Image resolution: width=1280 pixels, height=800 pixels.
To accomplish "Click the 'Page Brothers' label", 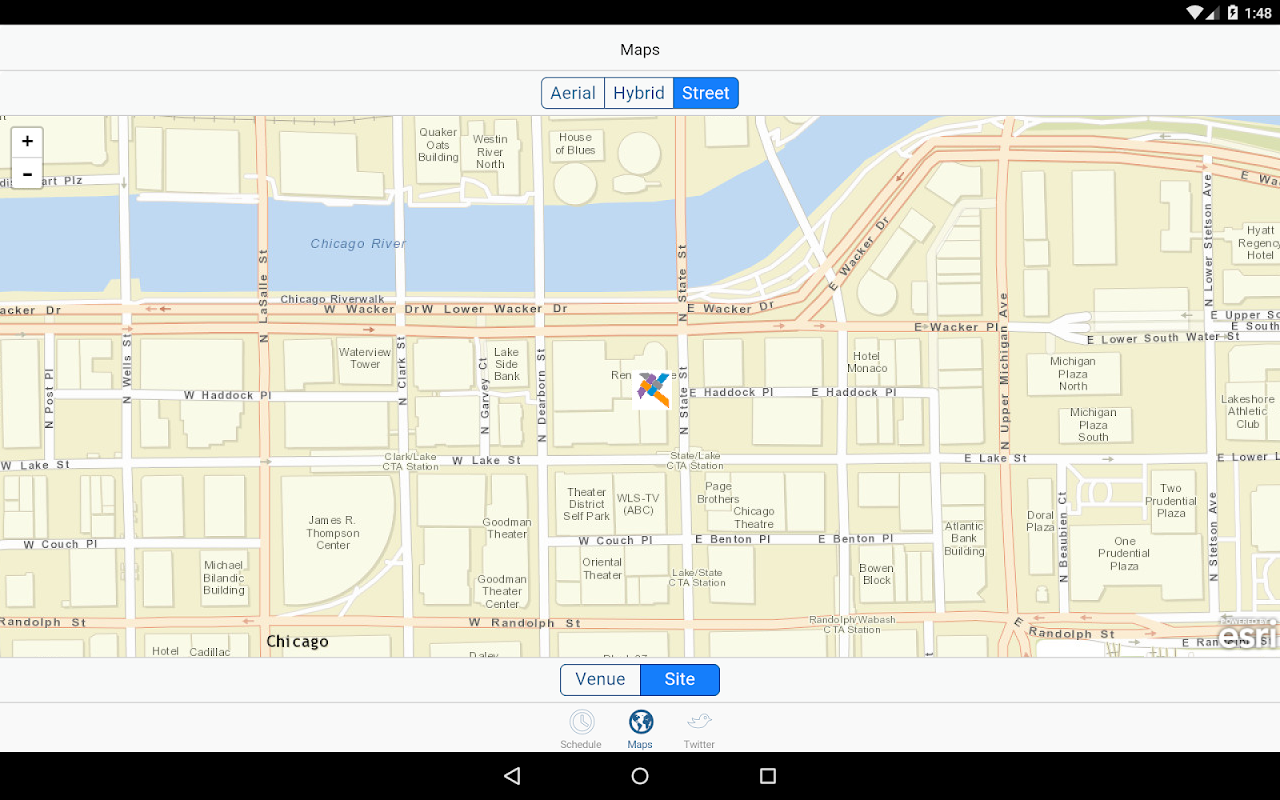I will (x=718, y=493).
